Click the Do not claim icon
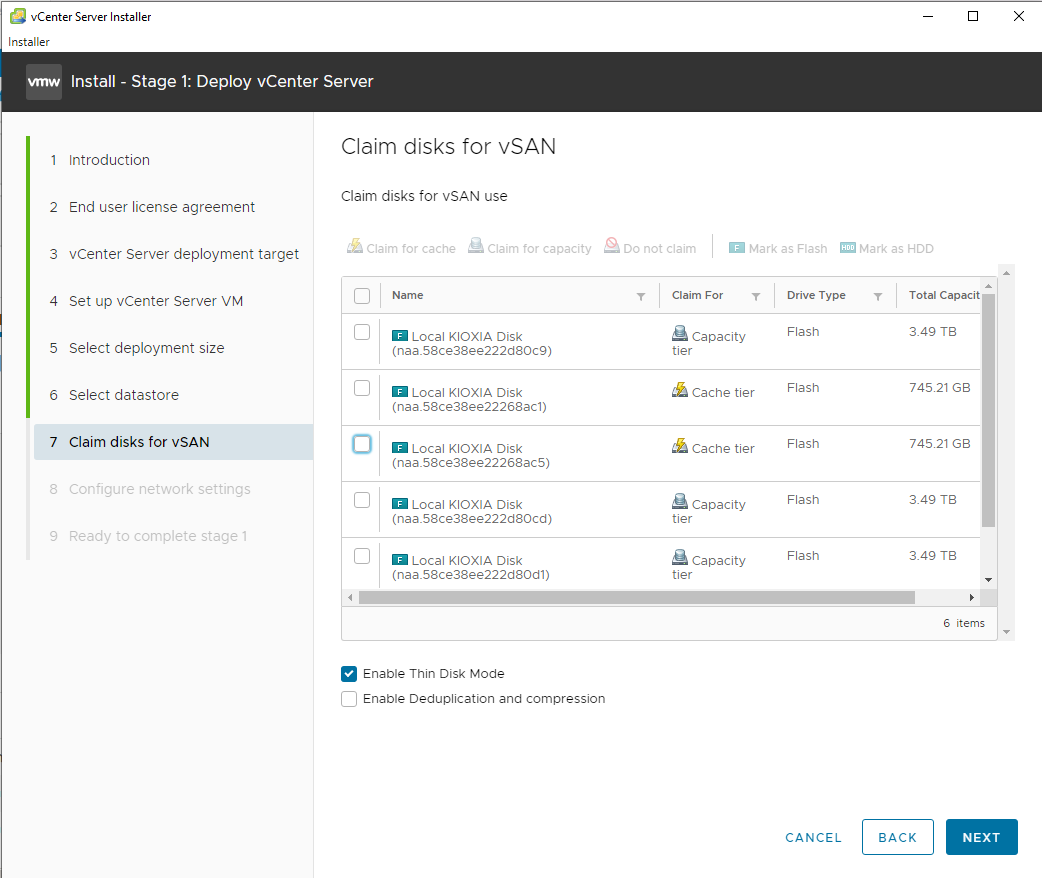1042x878 pixels. (x=611, y=246)
